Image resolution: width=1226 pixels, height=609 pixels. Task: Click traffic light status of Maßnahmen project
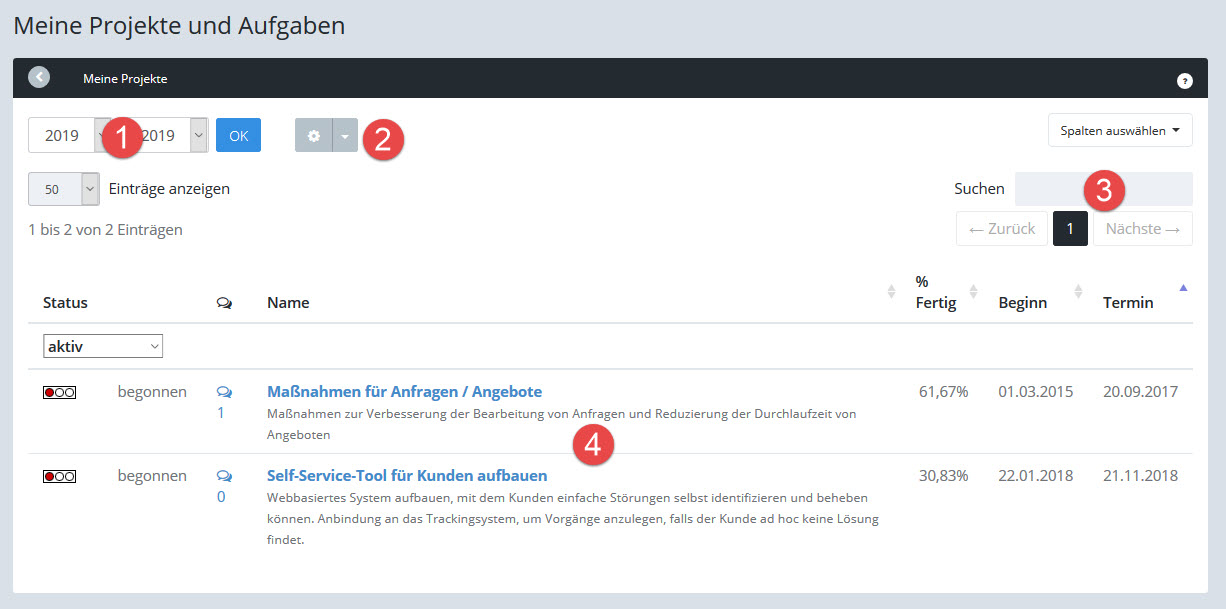tap(59, 393)
